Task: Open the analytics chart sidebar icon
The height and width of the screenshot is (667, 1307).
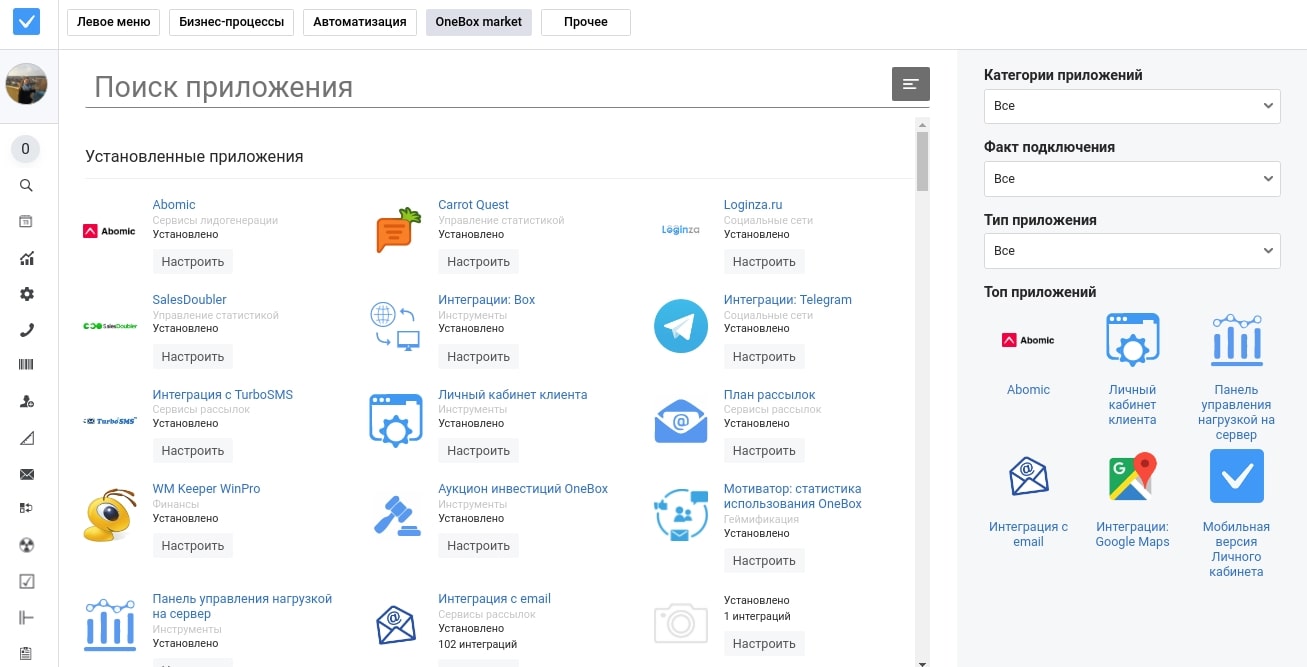Action: tap(27, 258)
